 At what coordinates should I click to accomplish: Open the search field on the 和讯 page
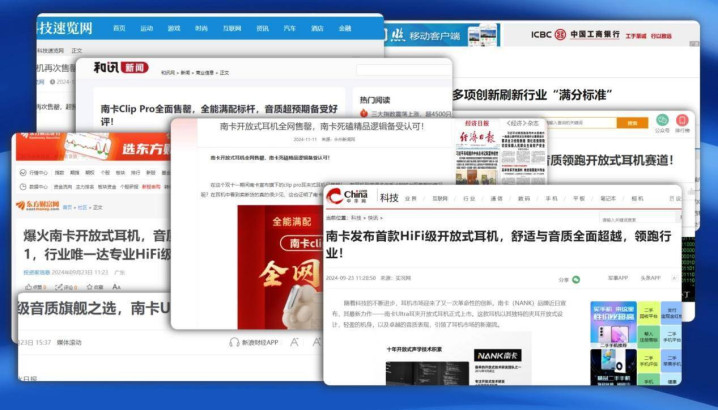tap(404, 70)
